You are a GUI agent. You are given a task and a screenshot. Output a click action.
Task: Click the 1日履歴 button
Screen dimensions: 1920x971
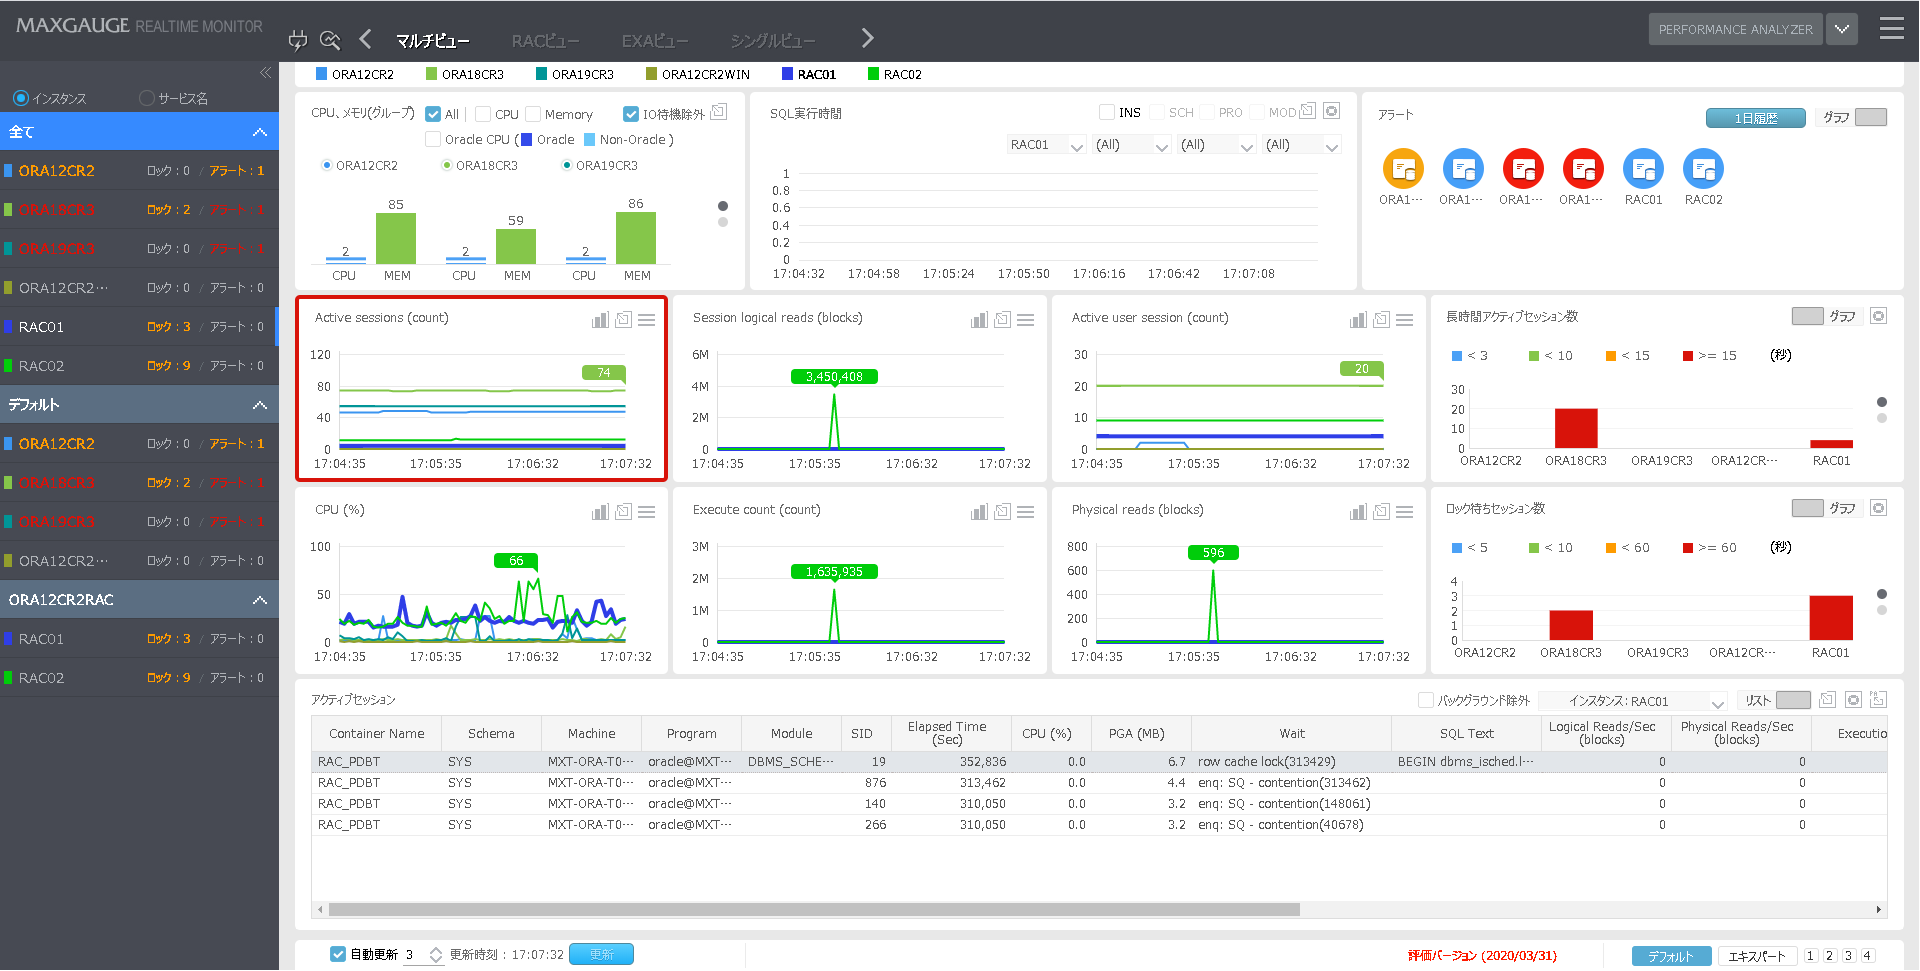(x=1755, y=118)
